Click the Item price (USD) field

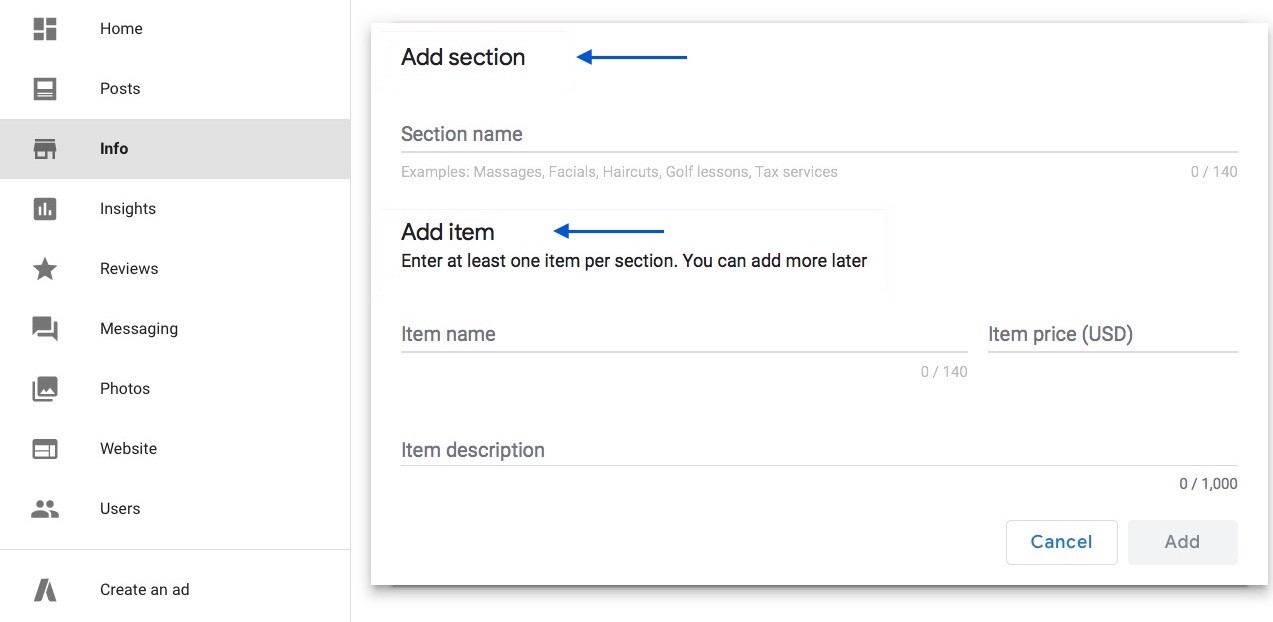click(x=1113, y=335)
